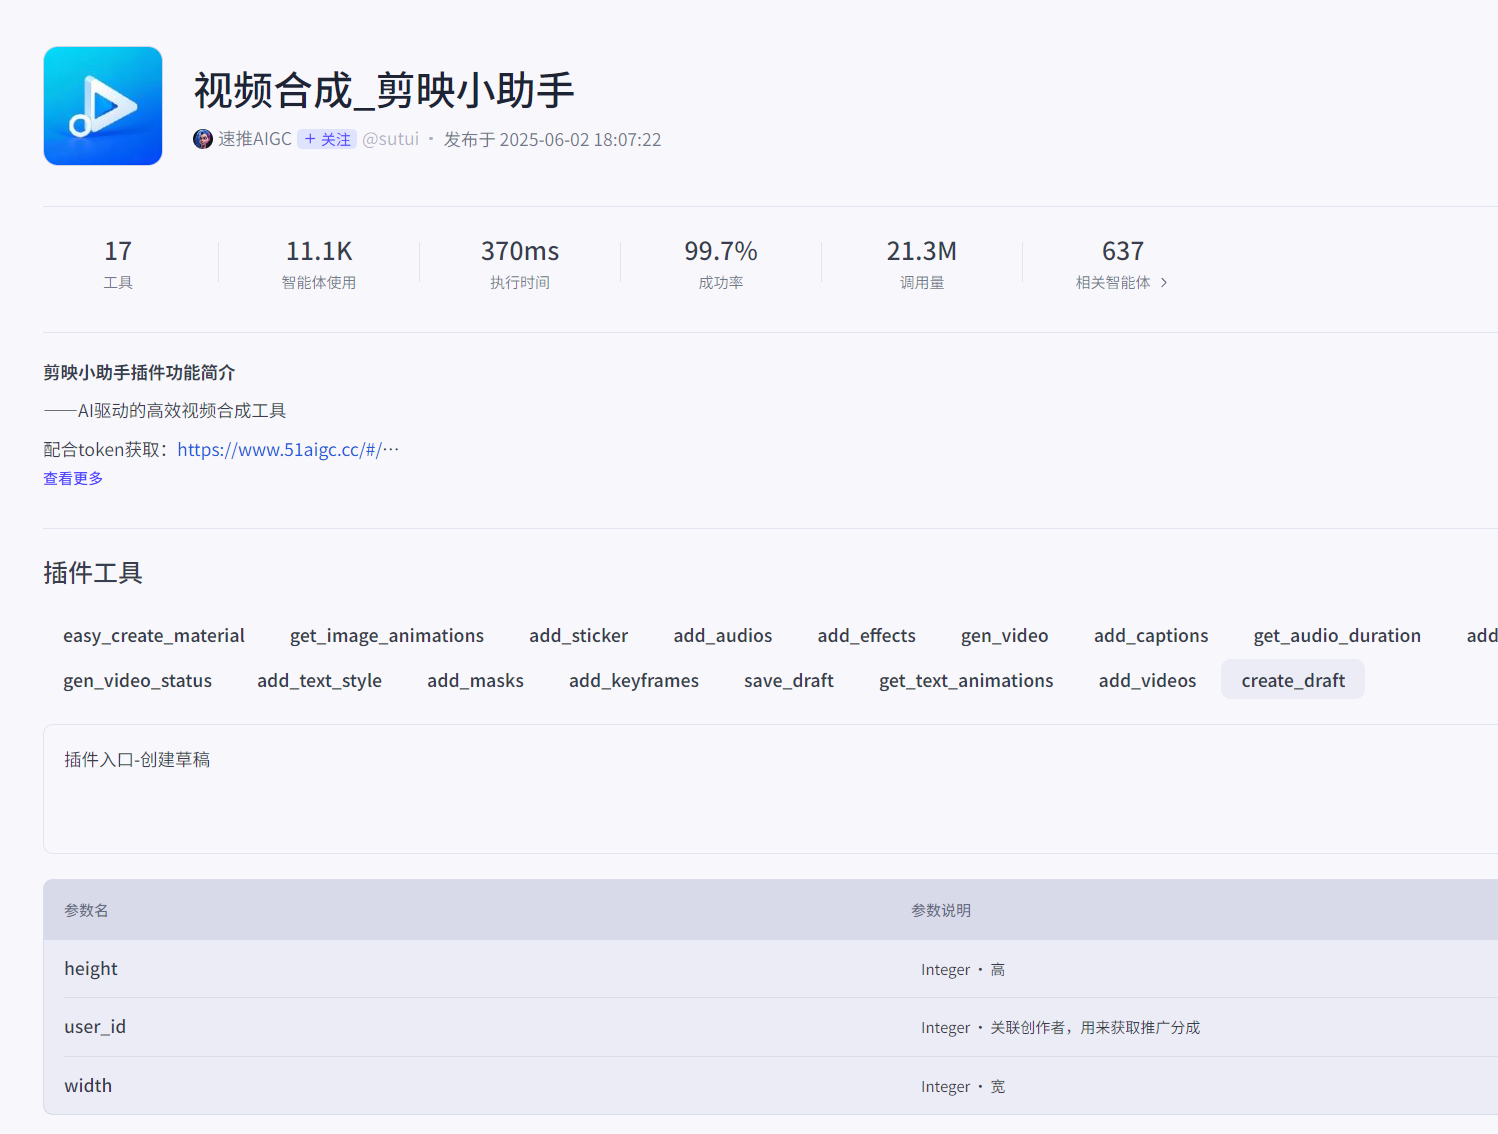Select the add_videos tool tab

pyautogui.click(x=1147, y=681)
